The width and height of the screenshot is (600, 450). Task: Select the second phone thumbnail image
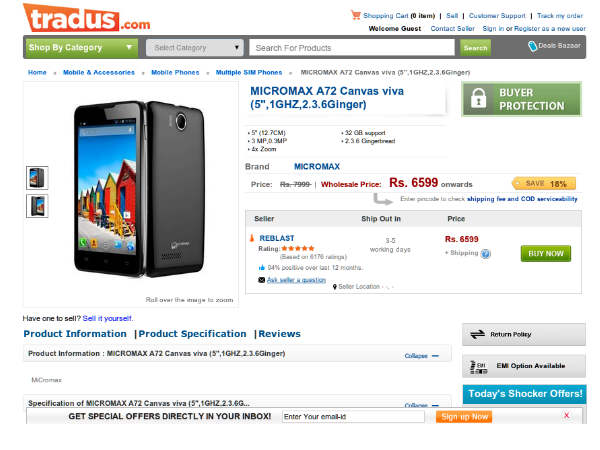[x=37, y=205]
